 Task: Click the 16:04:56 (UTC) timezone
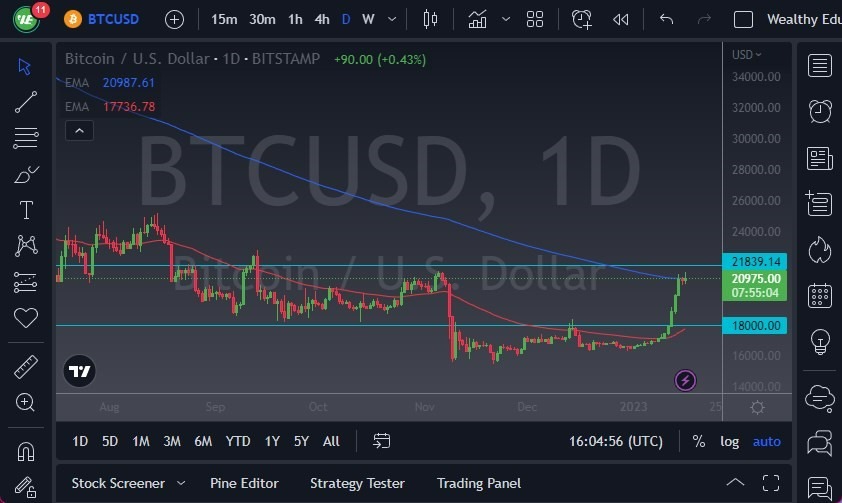click(x=615, y=441)
